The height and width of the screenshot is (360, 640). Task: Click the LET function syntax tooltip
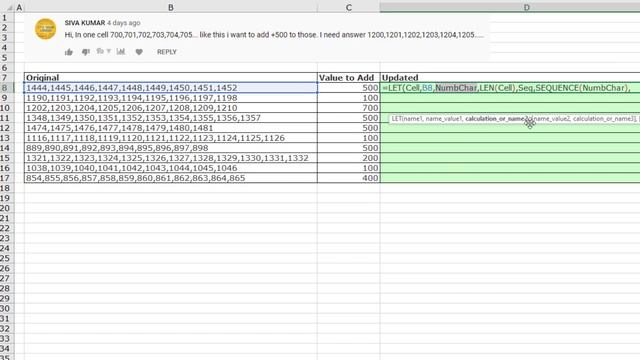[514, 118]
